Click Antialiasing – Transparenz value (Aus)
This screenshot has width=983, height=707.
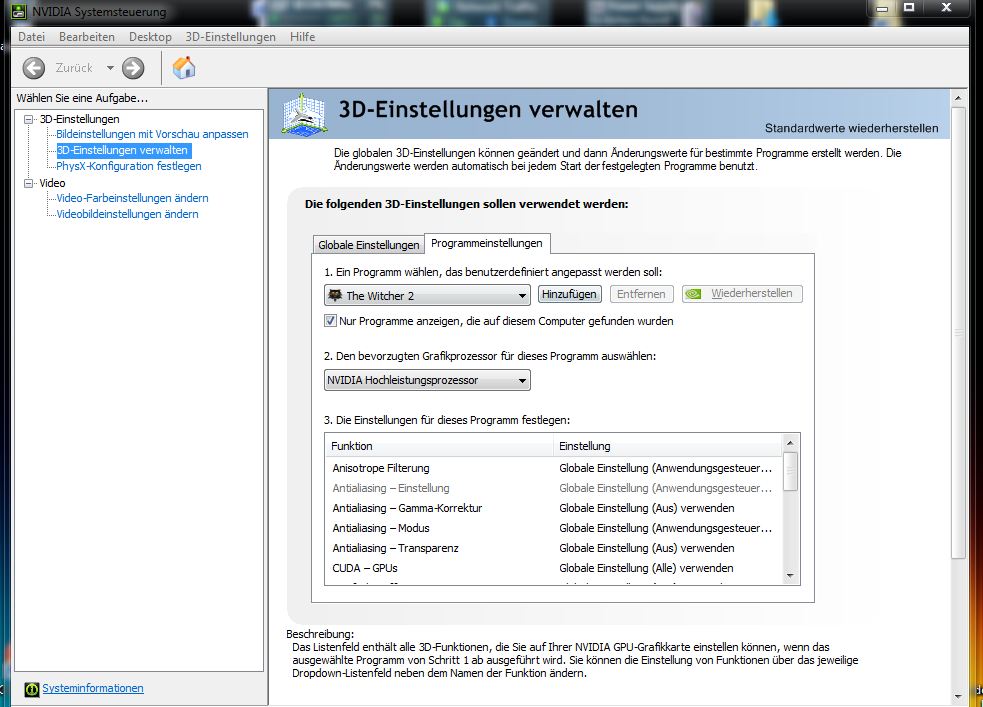point(646,548)
